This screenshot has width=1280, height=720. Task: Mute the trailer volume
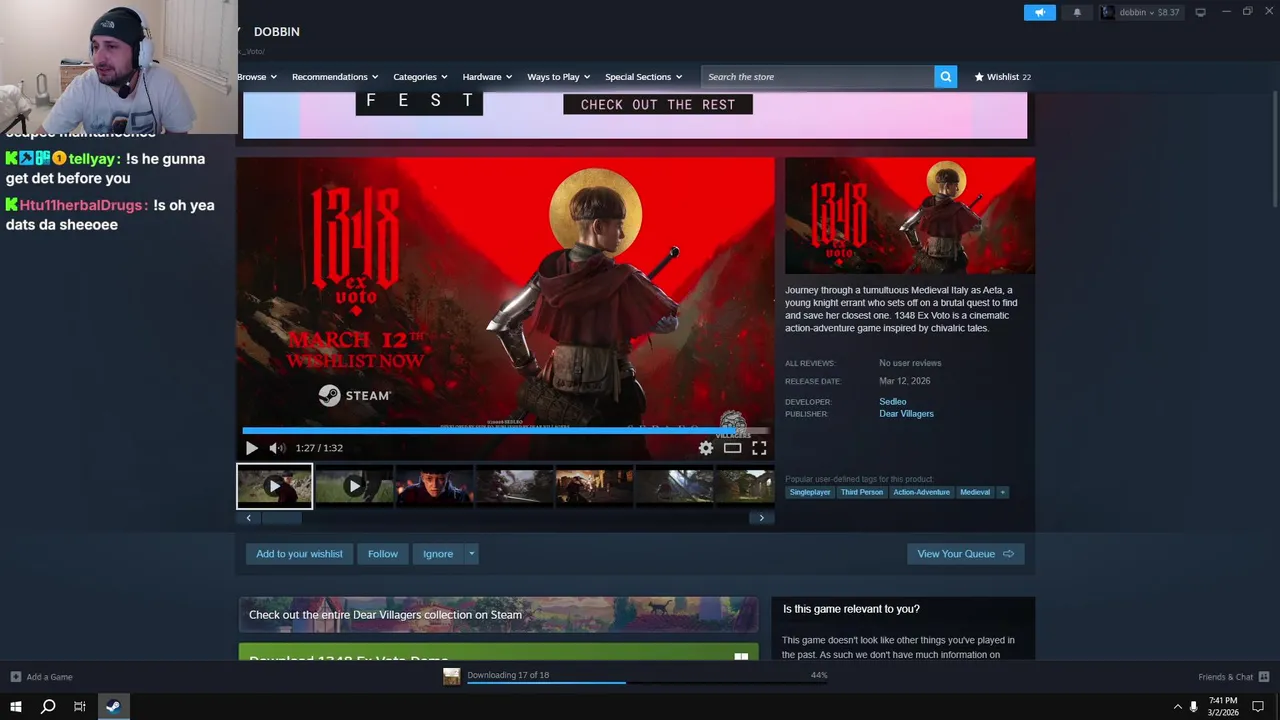277,448
